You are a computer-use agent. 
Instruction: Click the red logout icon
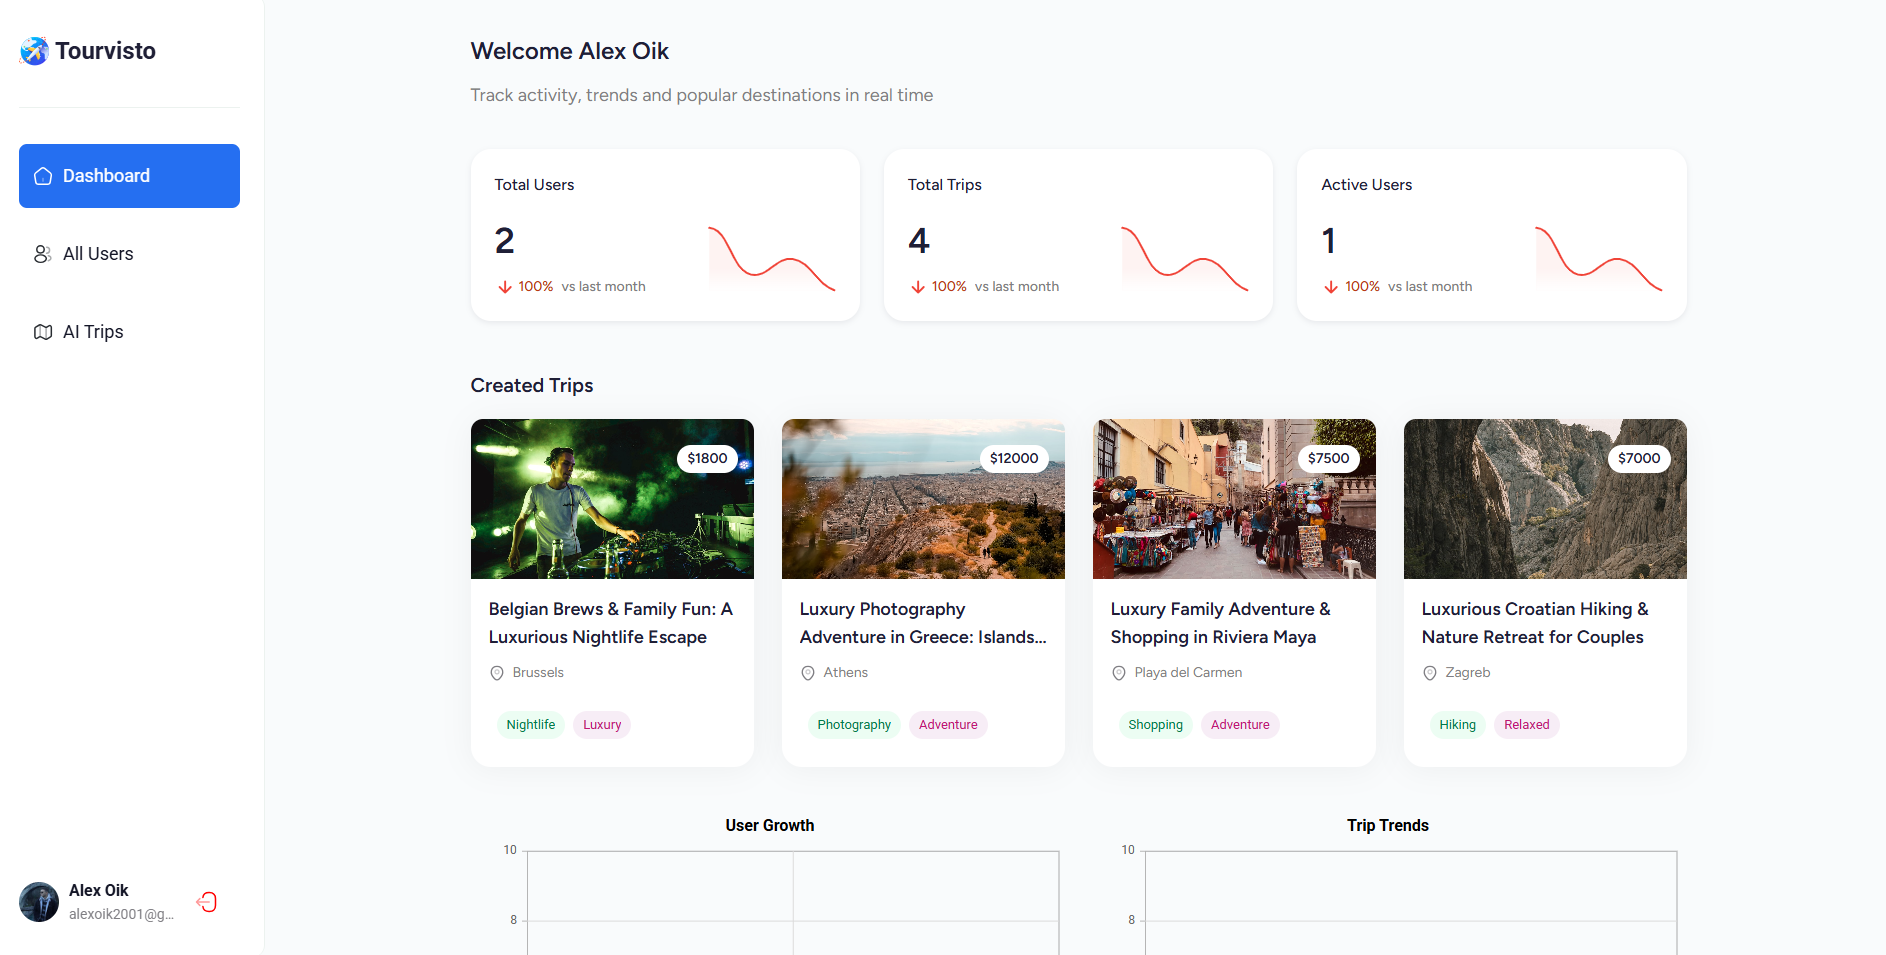pos(207,902)
